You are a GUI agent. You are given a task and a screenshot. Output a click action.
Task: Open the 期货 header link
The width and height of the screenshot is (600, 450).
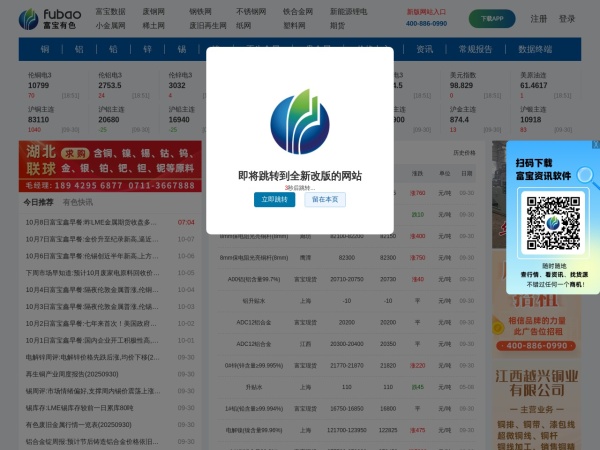pos(337,26)
